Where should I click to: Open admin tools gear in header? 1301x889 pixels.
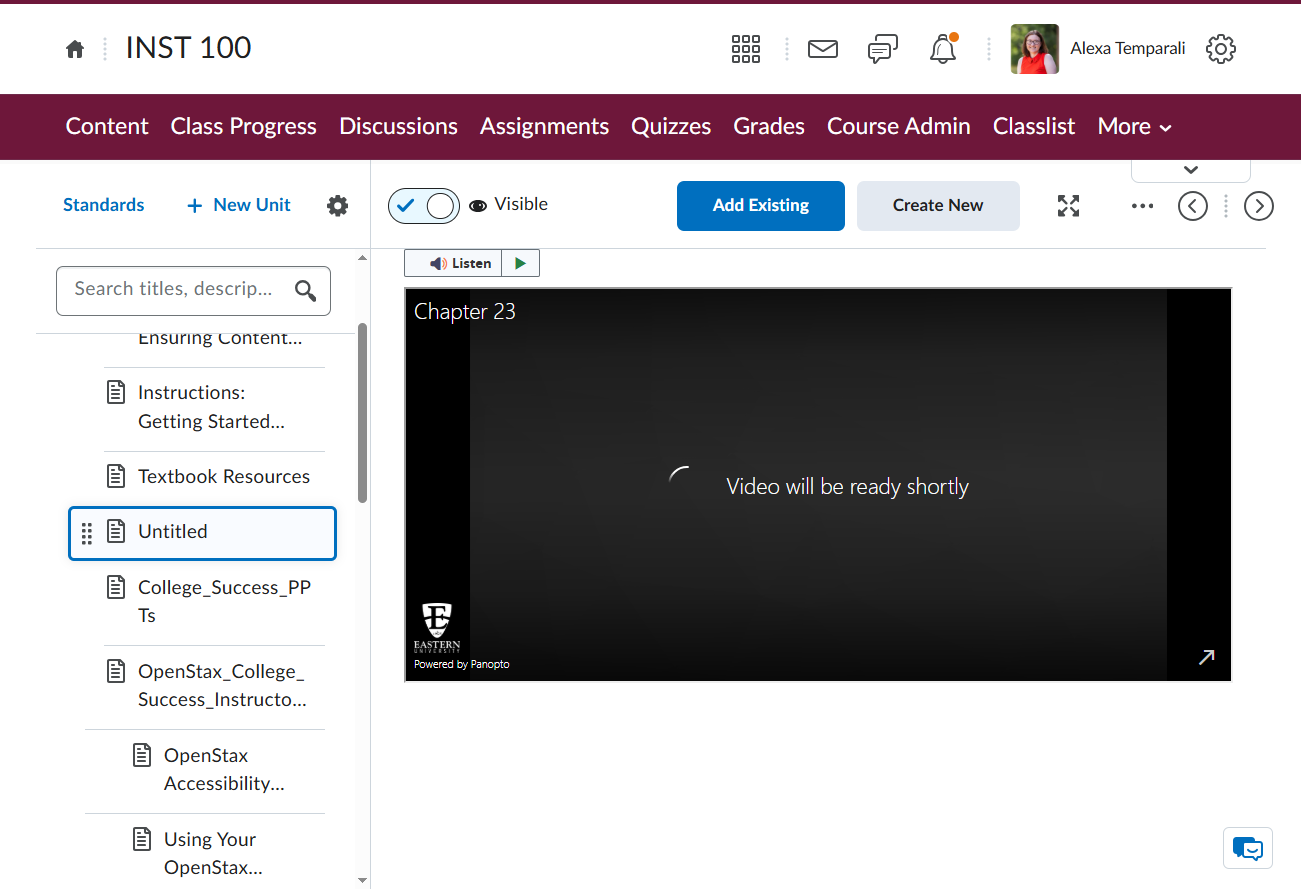(x=1221, y=49)
